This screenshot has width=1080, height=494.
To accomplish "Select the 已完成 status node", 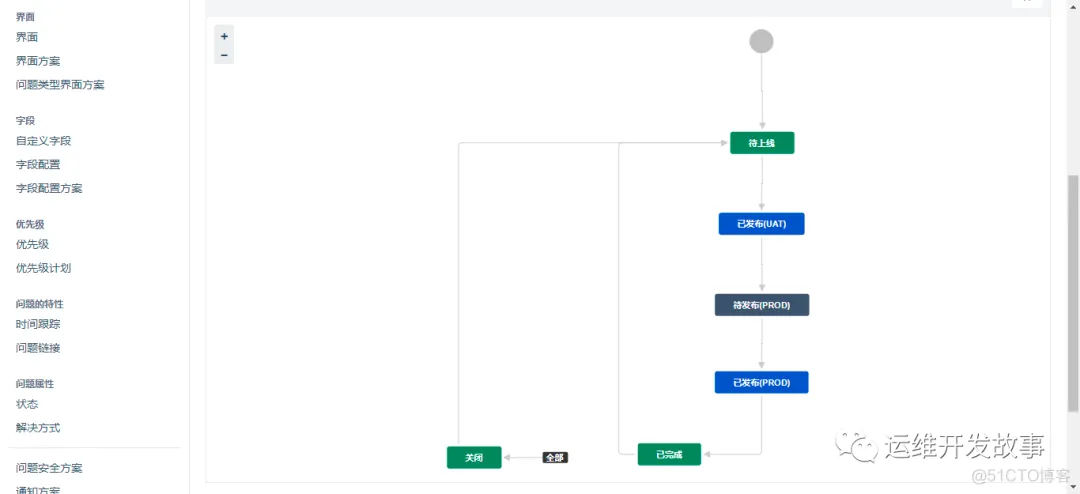I will click(x=669, y=454).
